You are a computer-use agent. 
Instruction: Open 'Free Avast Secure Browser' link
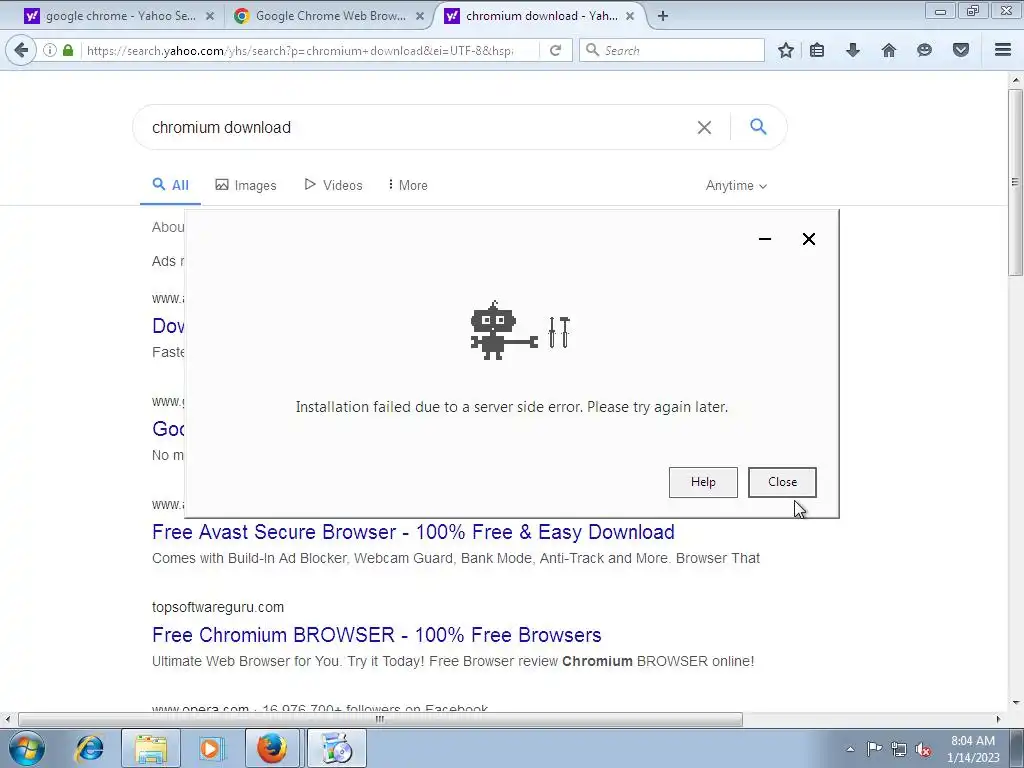(x=413, y=532)
